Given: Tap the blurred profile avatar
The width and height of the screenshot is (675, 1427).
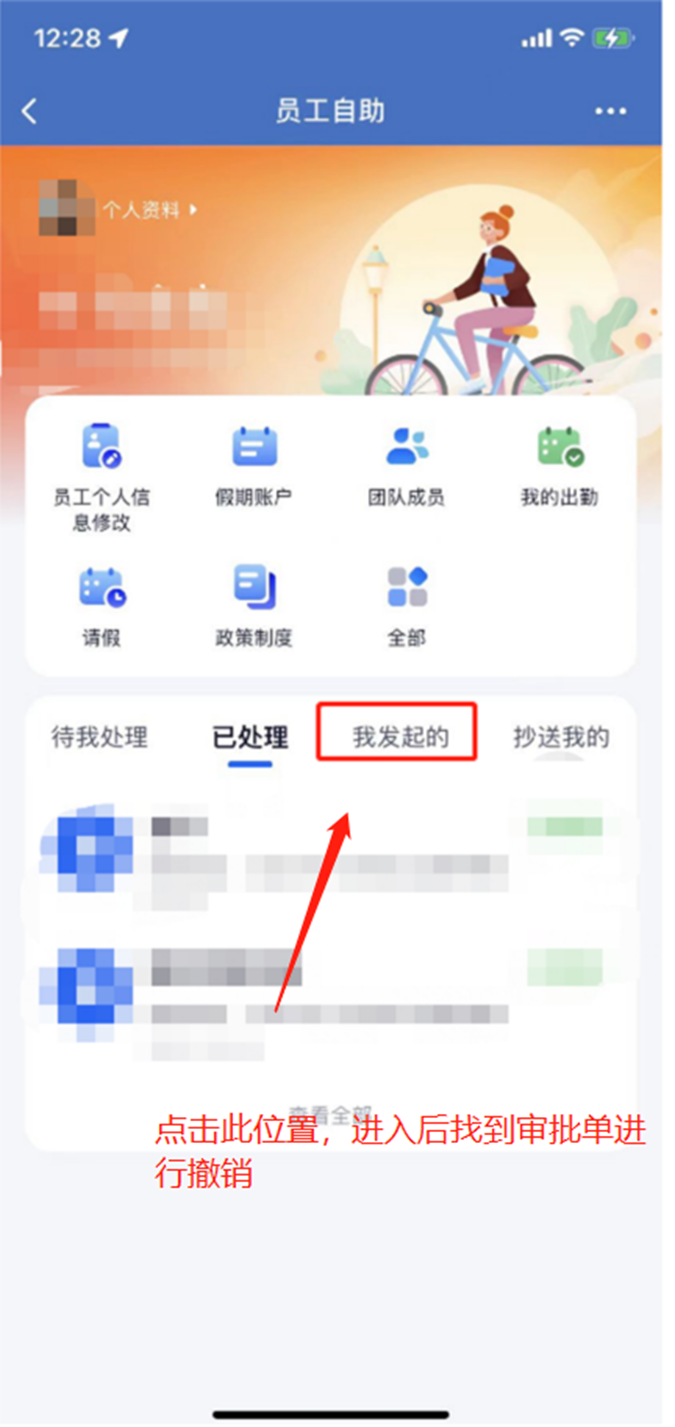Looking at the screenshot, I should tap(67, 207).
